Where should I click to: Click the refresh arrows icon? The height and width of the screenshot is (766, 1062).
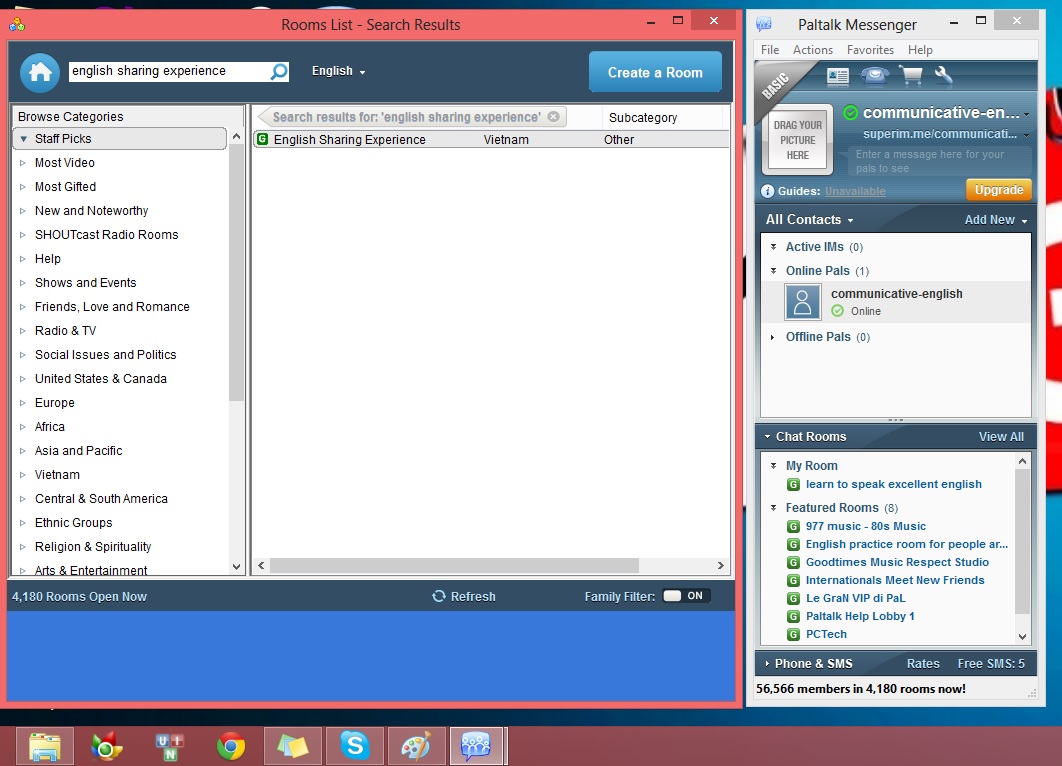439,596
